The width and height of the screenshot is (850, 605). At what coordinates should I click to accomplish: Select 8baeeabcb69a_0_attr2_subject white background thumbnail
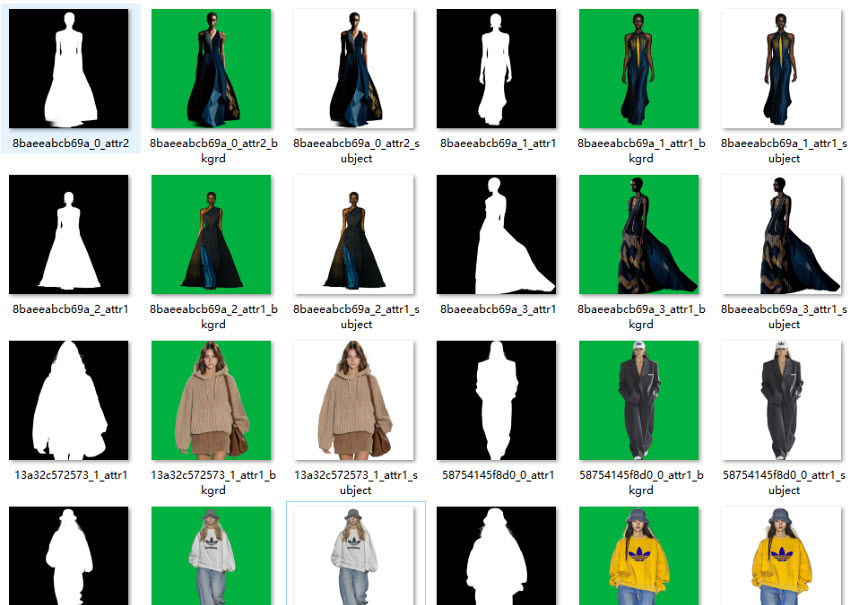click(x=355, y=68)
